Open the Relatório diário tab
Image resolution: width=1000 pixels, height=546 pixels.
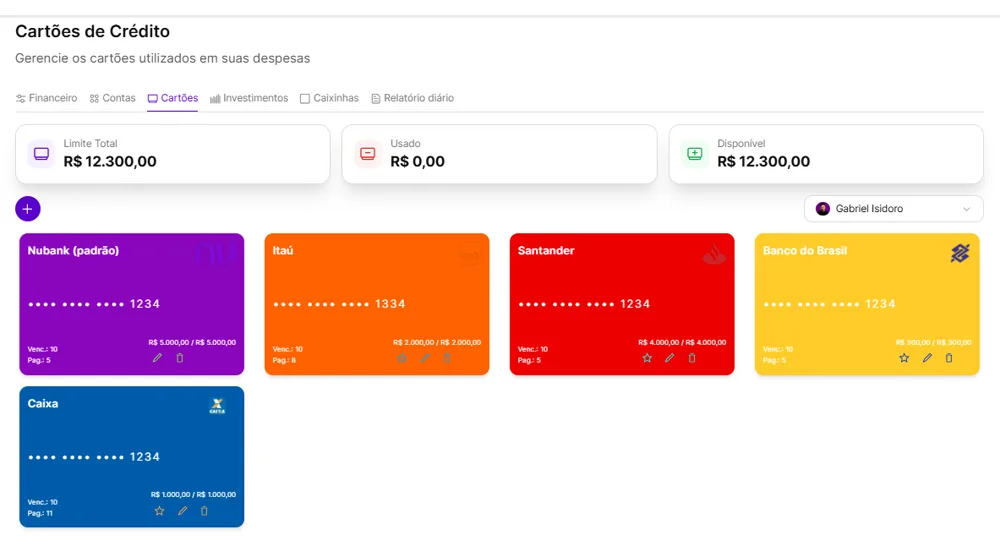pyautogui.click(x=413, y=98)
